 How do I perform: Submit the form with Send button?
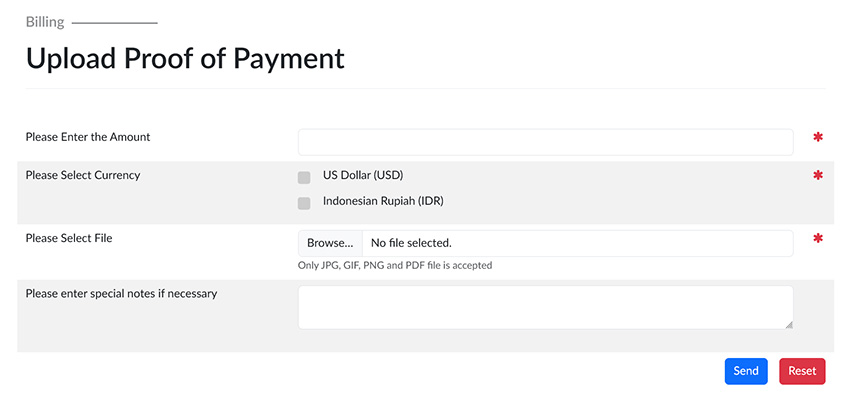[x=746, y=371]
